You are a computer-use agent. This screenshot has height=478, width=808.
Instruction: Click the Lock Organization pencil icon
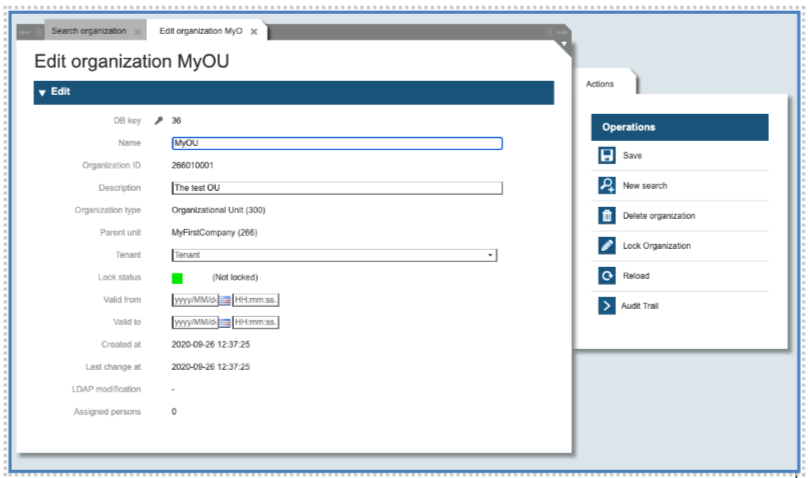[x=606, y=246]
